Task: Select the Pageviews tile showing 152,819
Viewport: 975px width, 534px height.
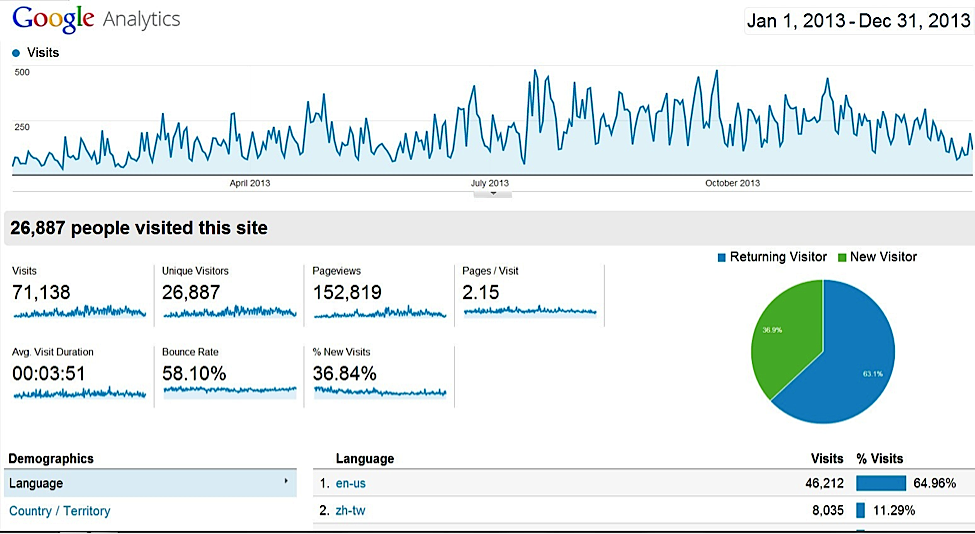Action: (x=379, y=293)
